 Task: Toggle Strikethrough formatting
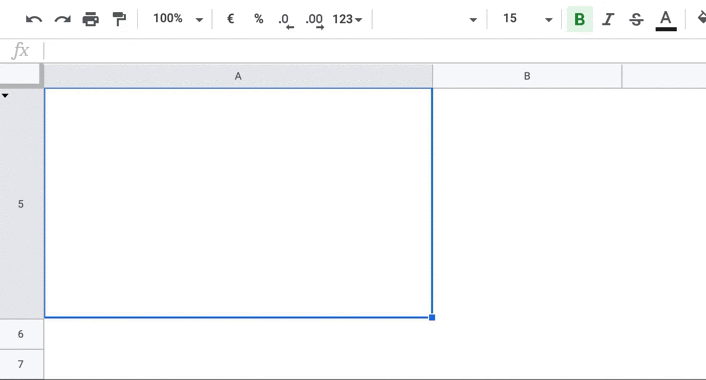pyautogui.click(x=636, y=19)
